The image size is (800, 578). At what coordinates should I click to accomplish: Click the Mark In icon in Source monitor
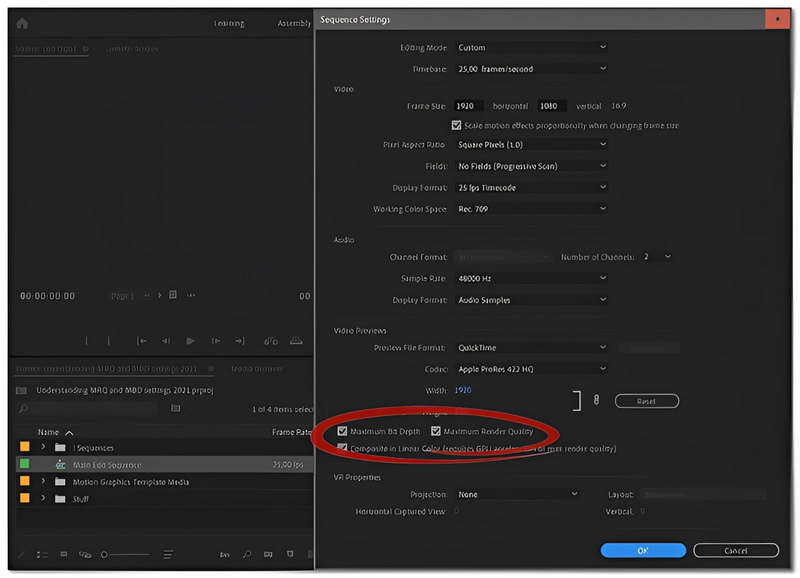click(86, 340)
